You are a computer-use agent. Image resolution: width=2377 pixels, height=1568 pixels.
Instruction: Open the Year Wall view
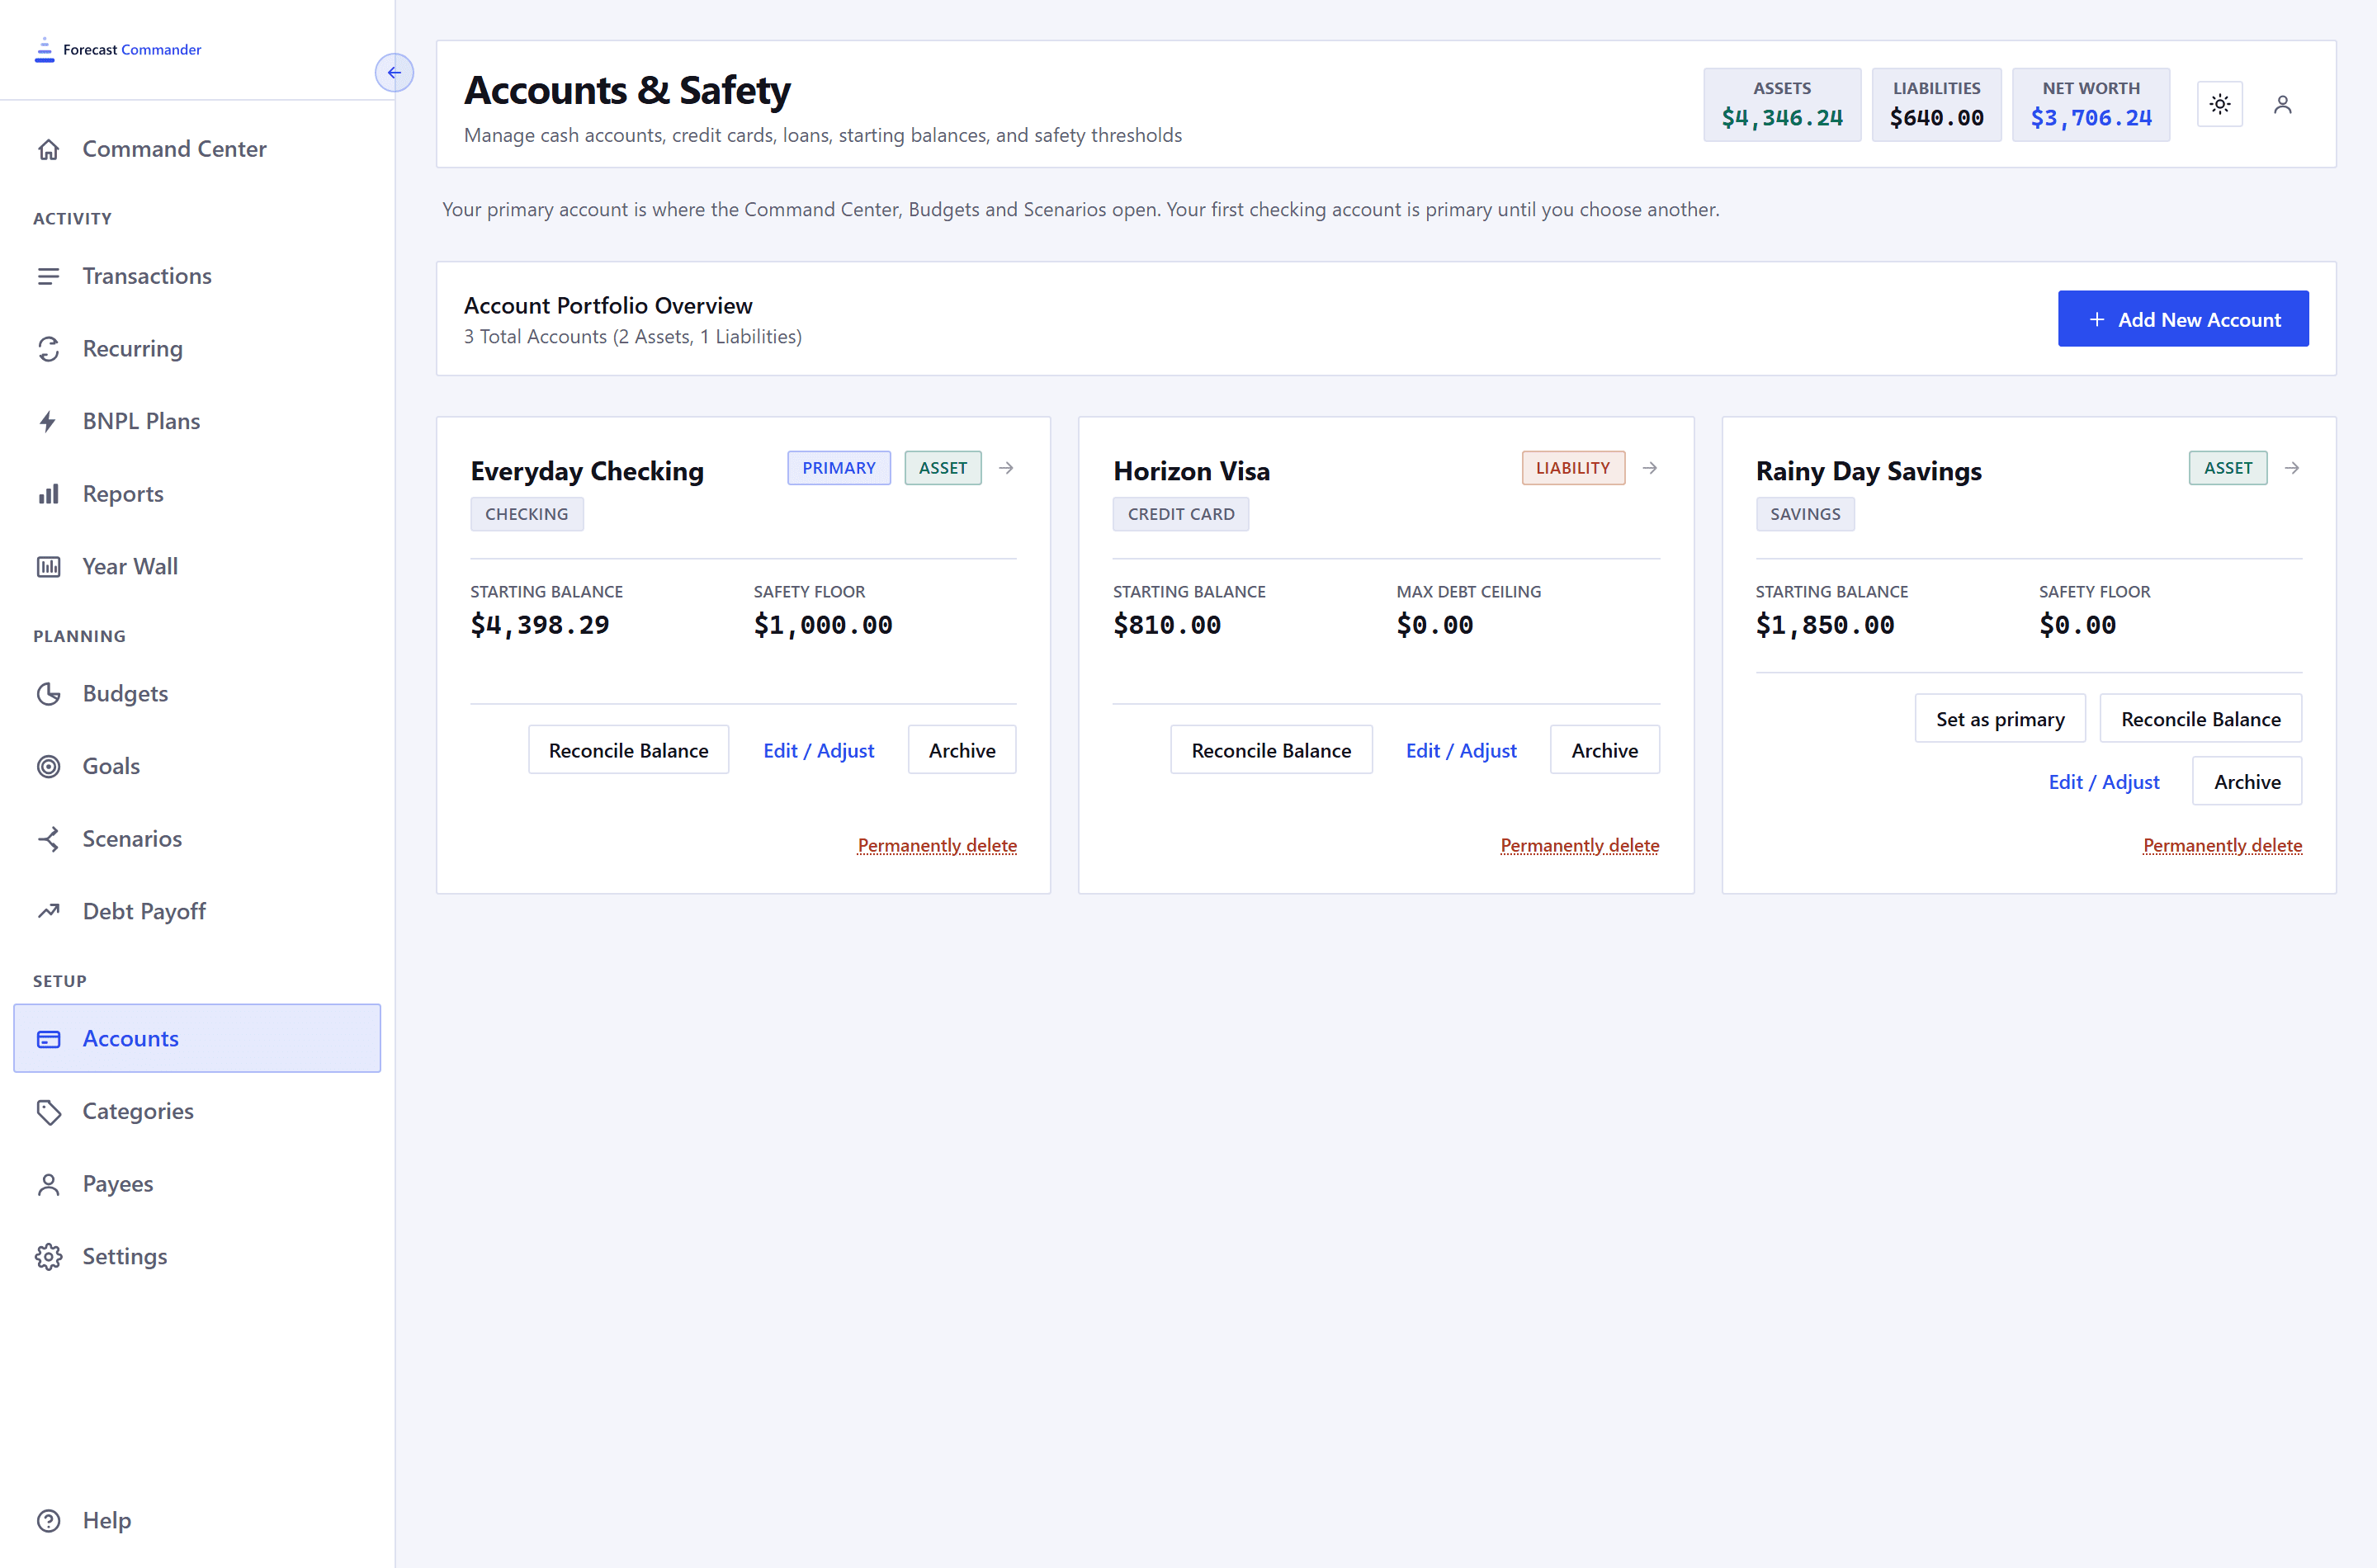click(x=197, y=567)
